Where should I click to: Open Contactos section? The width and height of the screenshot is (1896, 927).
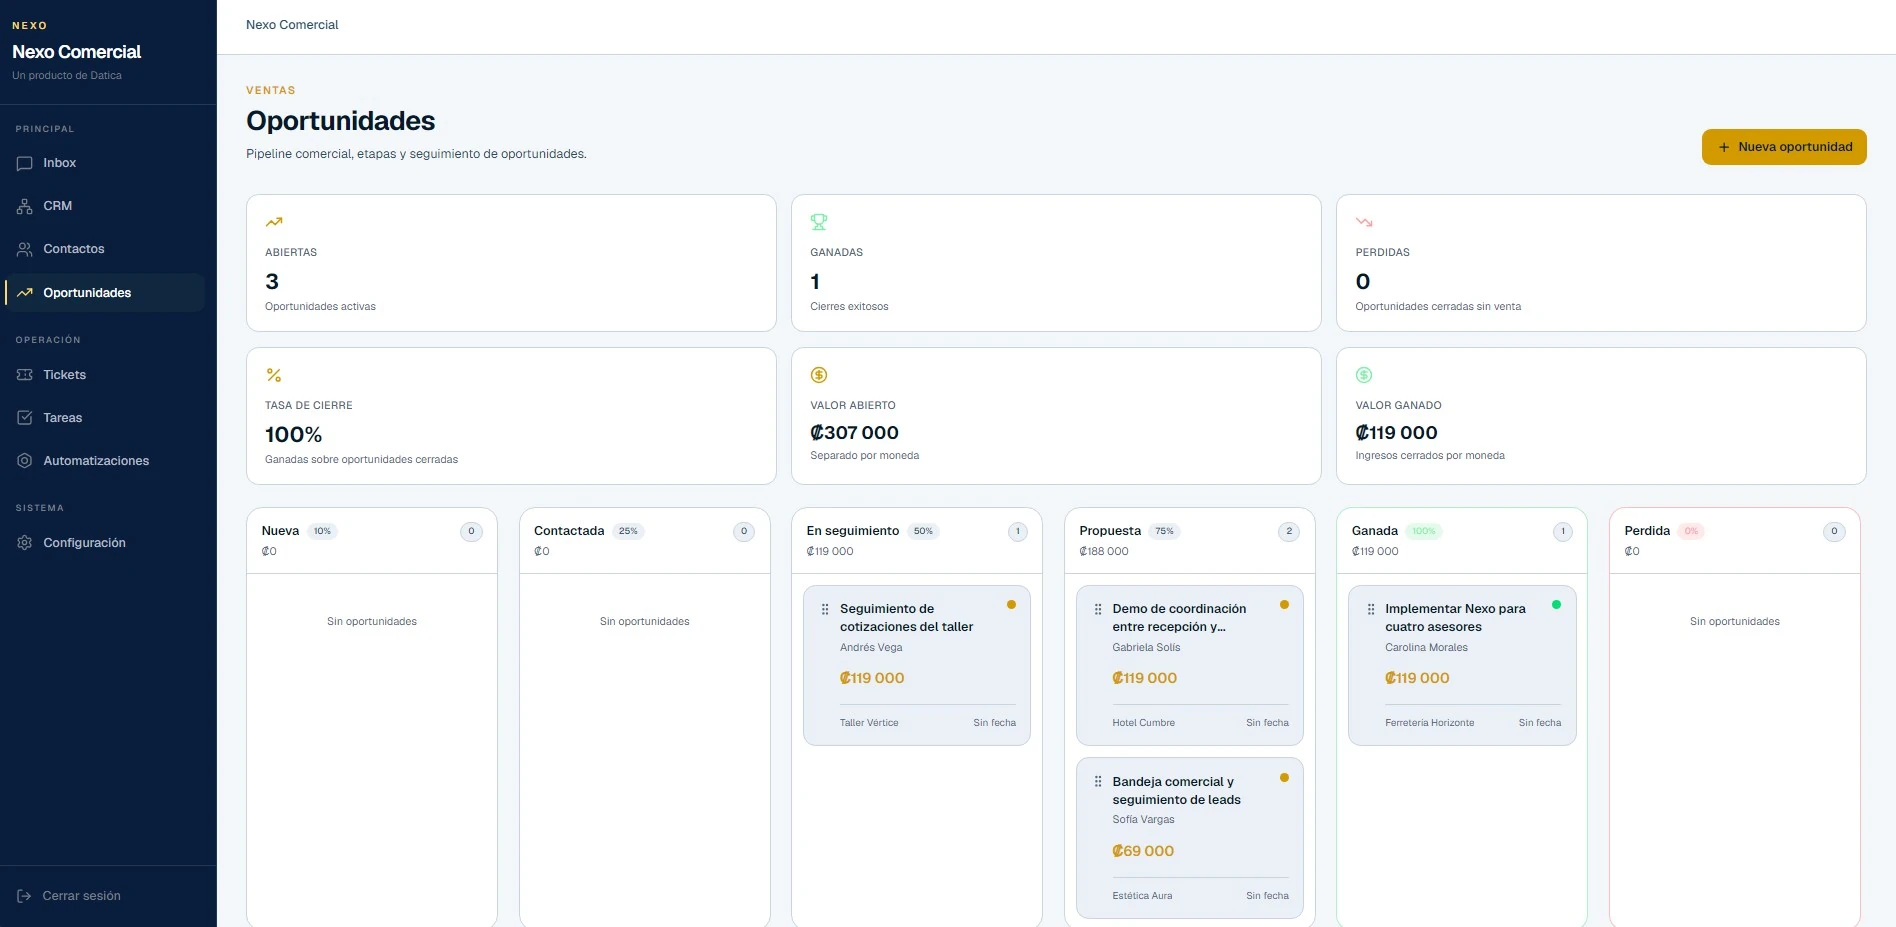pyautogui.click(x=104, y=249)
